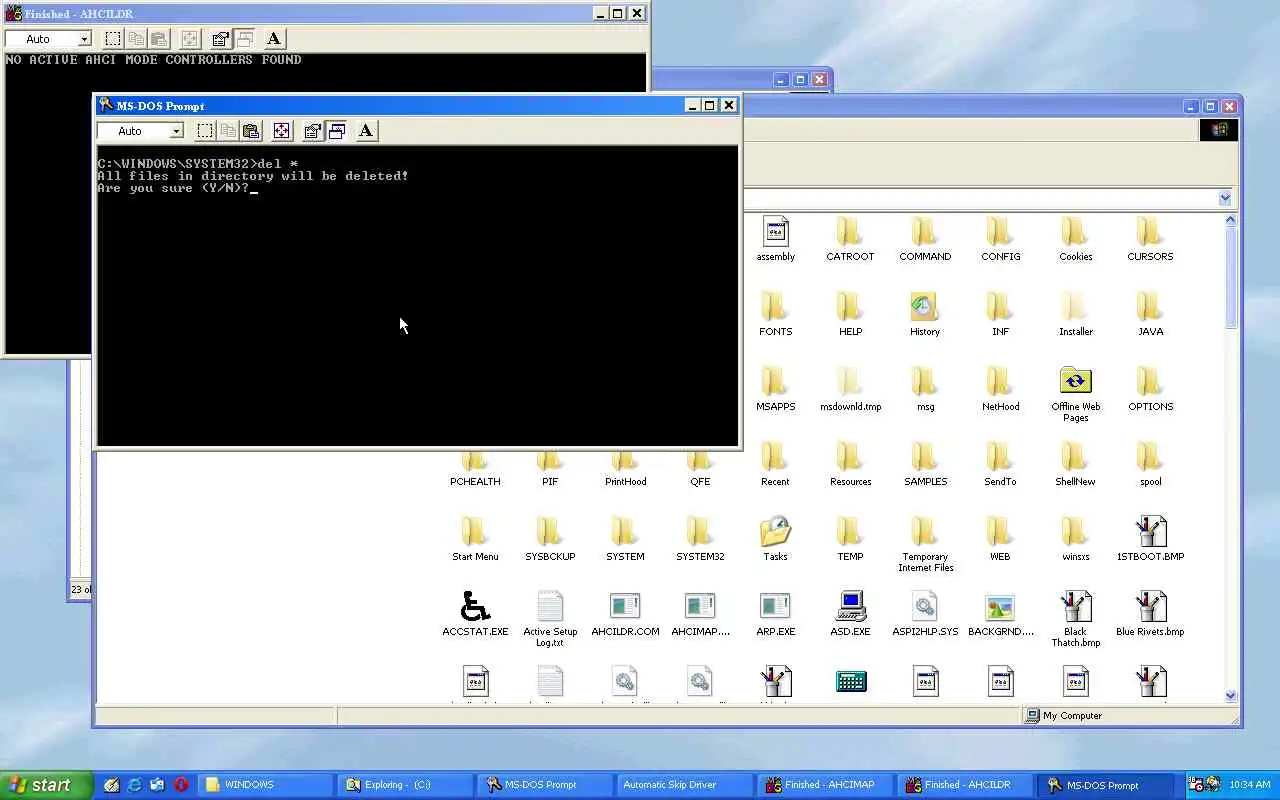This screenshot has width=1280, height=800.
Task: Launch Opera from quick launch
Action: pyautogui.click(x=181, y=785)
